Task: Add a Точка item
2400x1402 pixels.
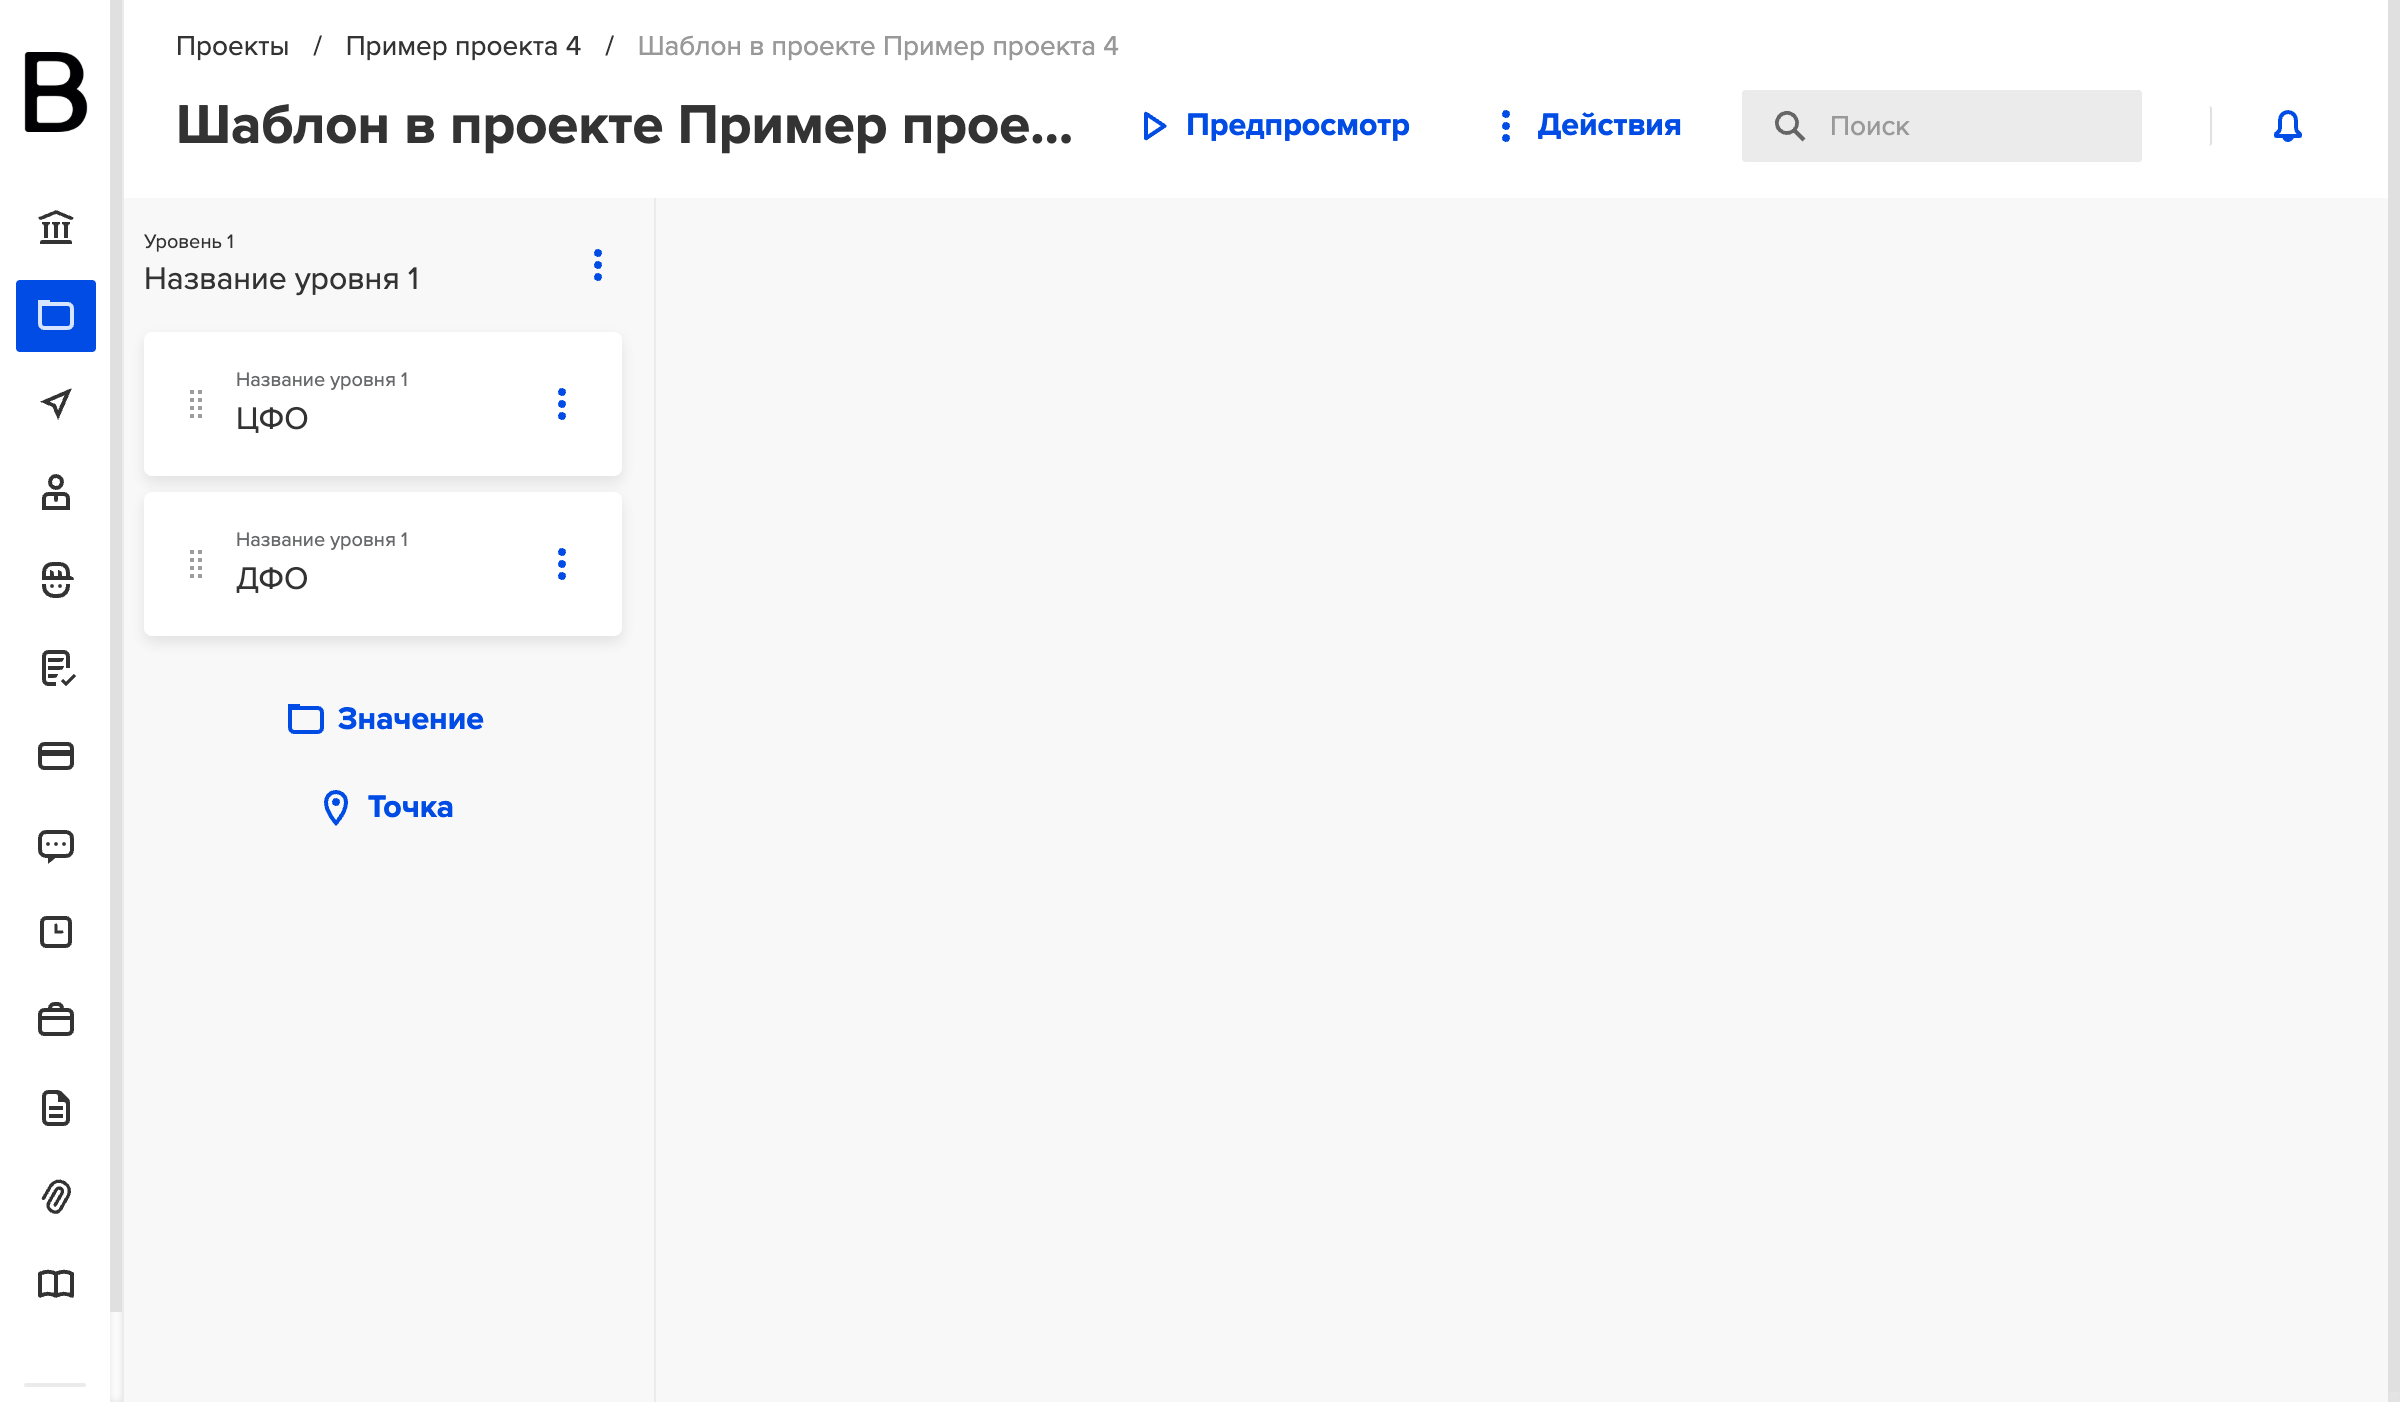Action: [388, 807]
